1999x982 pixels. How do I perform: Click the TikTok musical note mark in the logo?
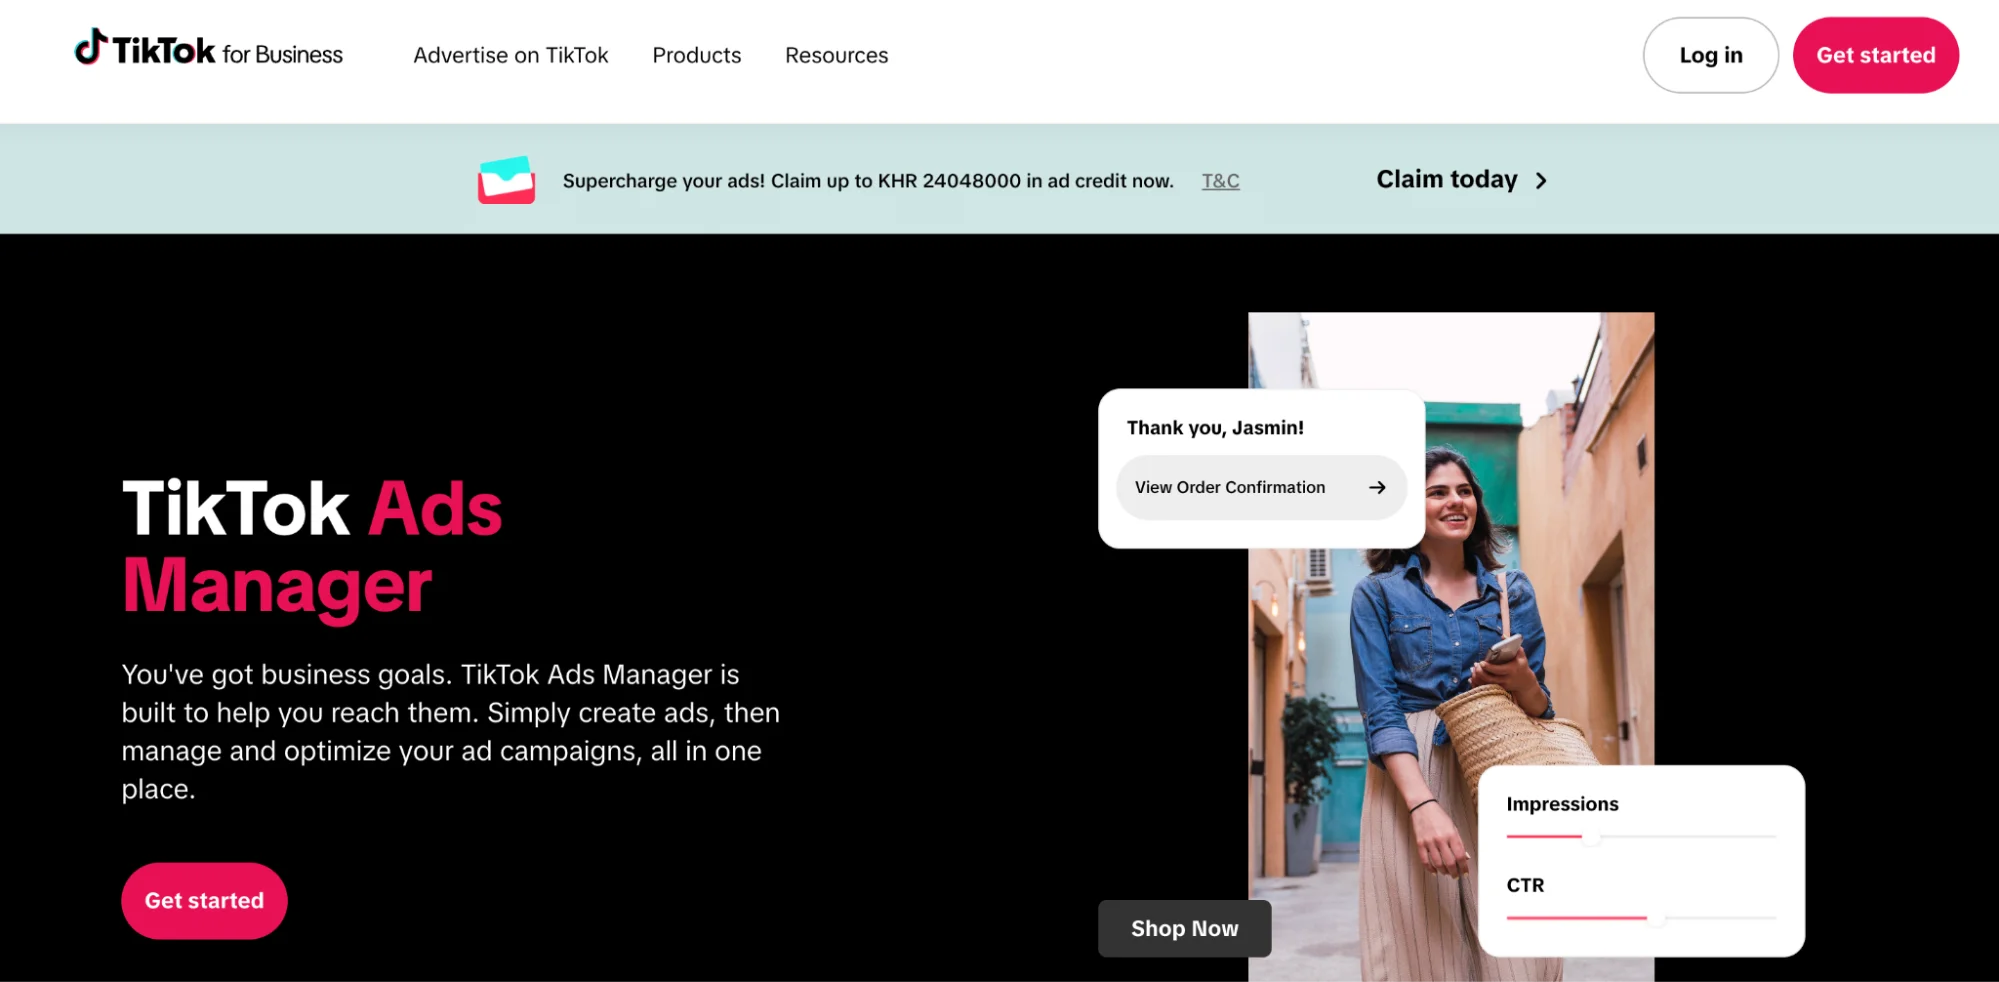point(89,48)
